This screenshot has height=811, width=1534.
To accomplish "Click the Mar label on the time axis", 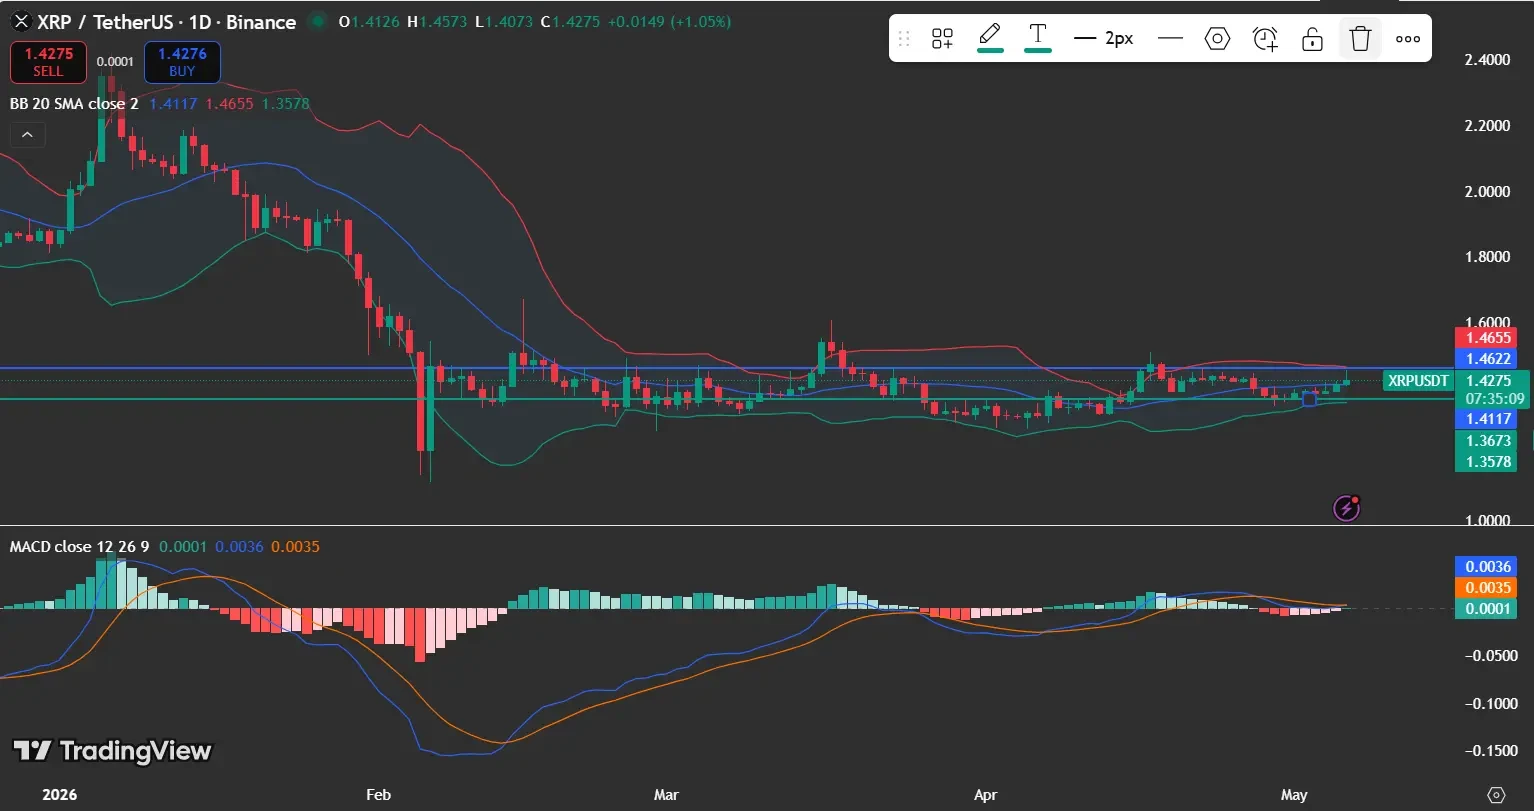I will click(666, 795).
